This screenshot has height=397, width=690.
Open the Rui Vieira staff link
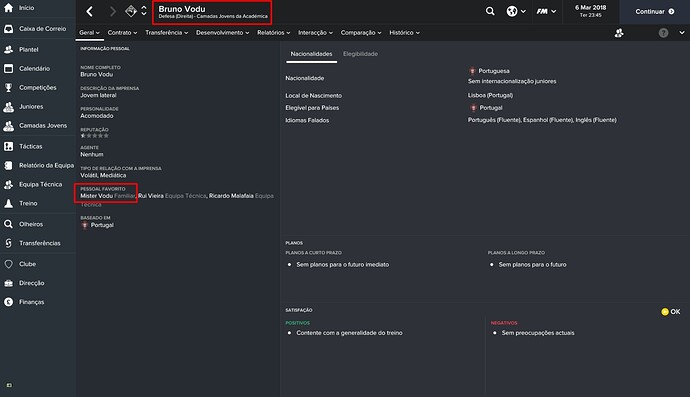click(x=151, y=196)
